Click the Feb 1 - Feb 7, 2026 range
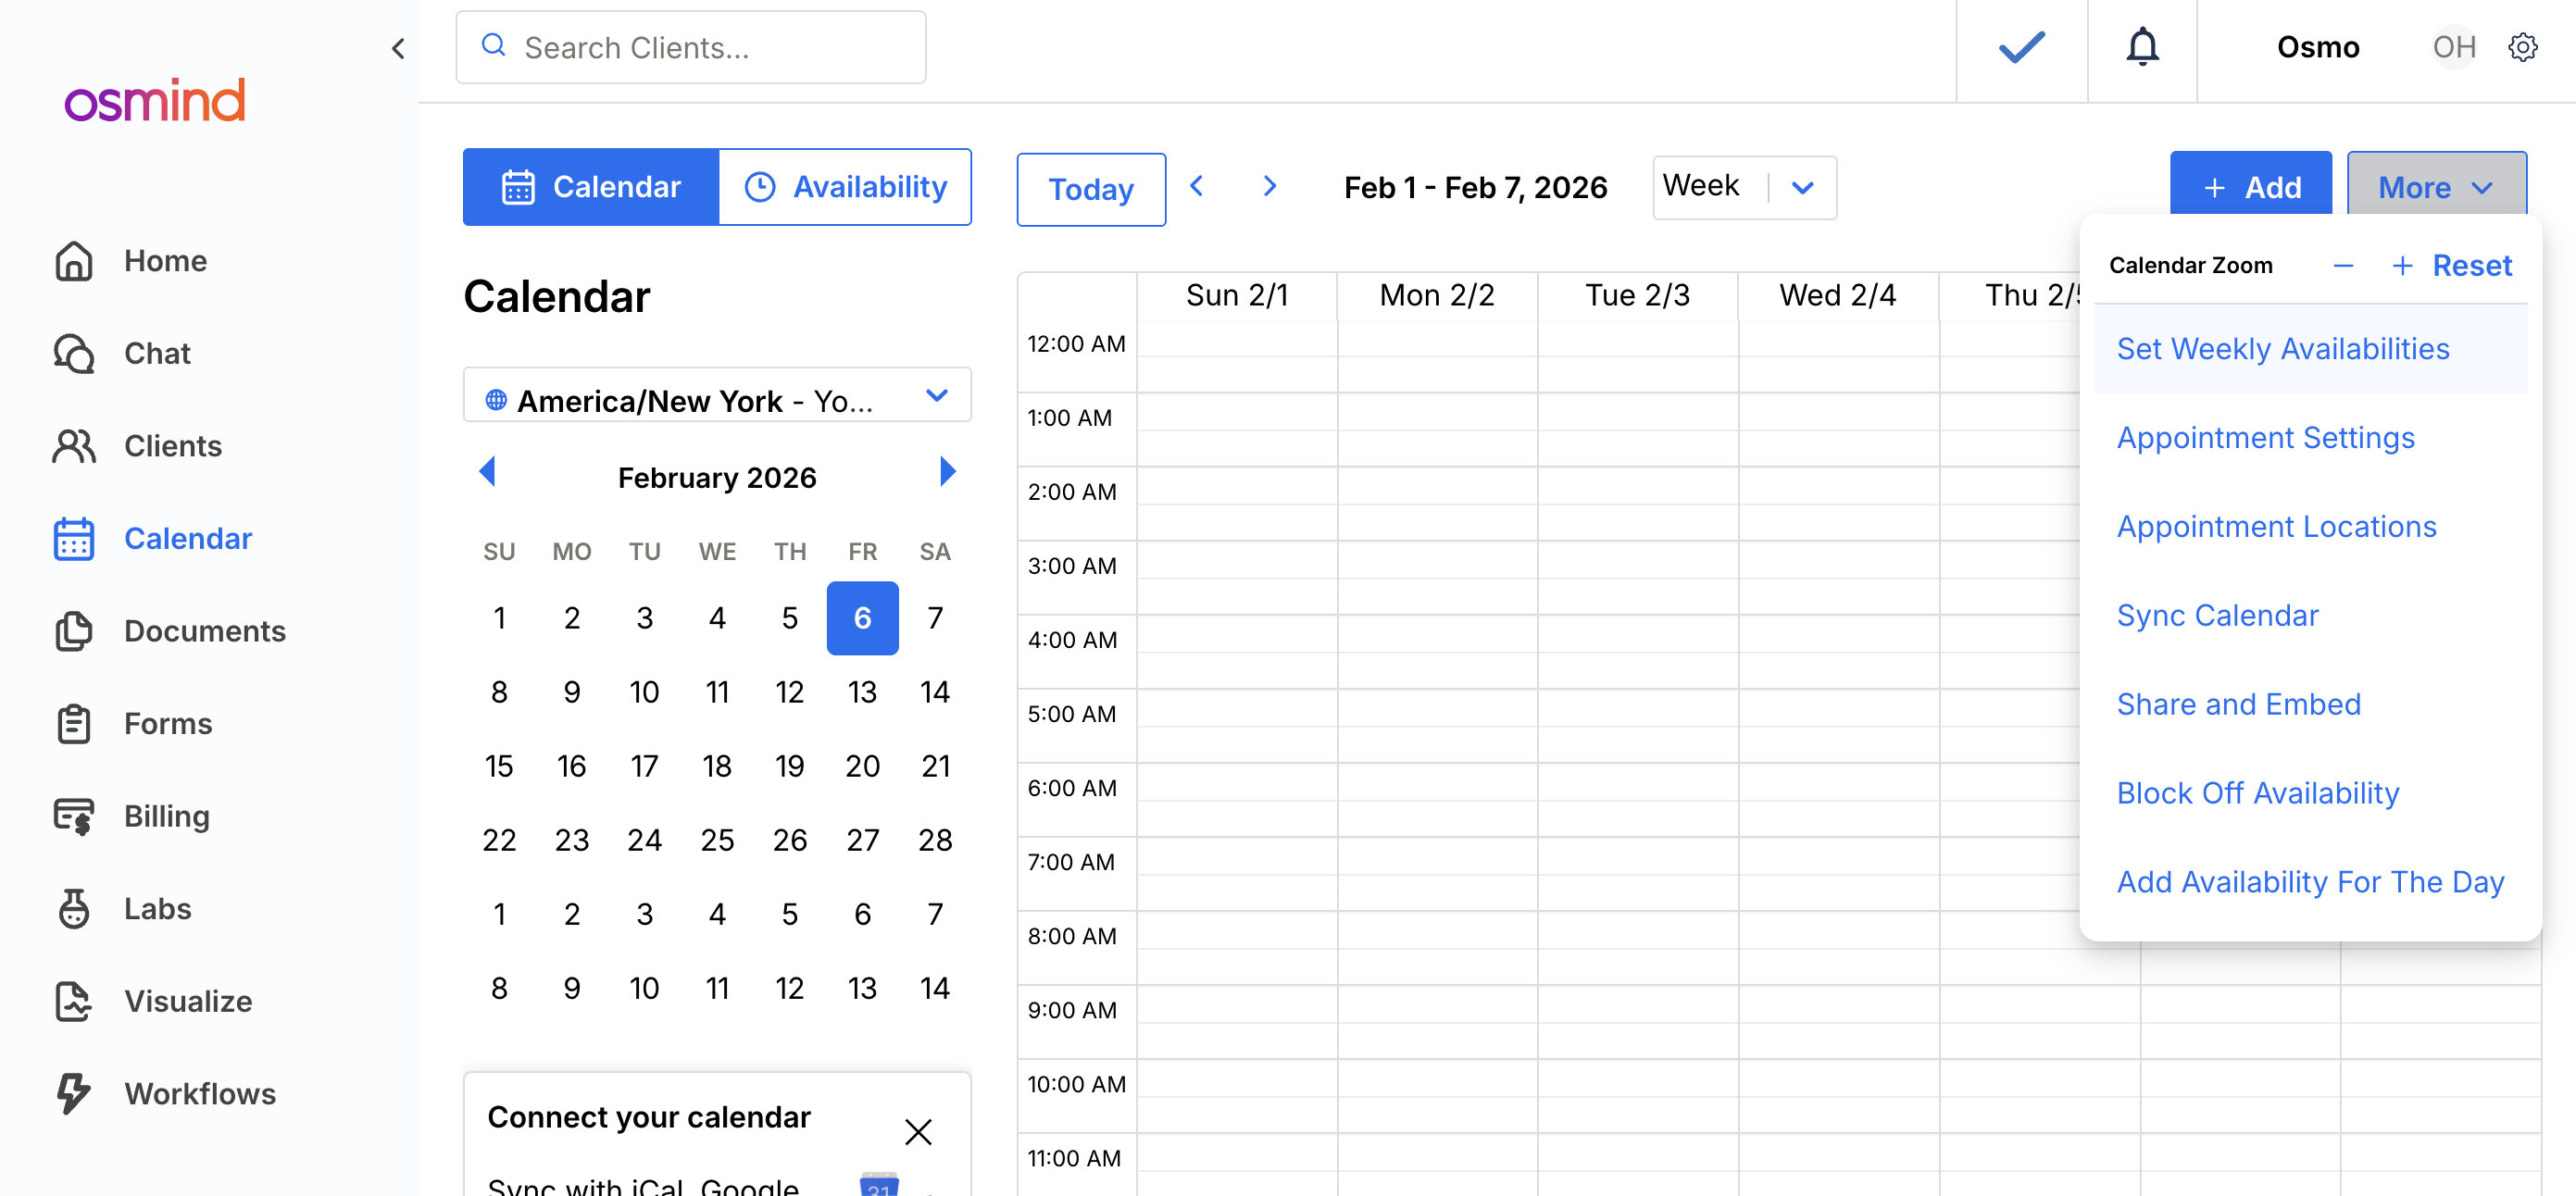This screenshot has width=2576, height=1196. (x=1475, y=187)
